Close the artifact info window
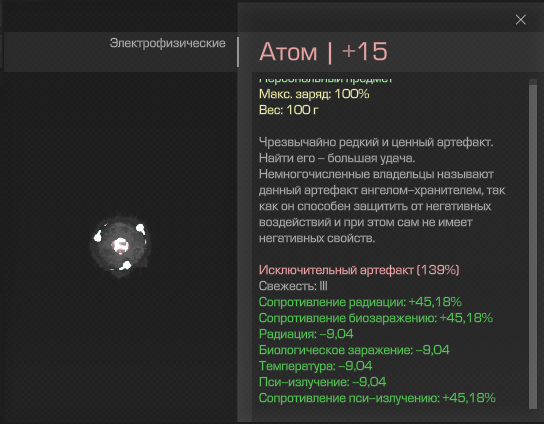The image size is (544, 424). click(x=520, y=20)
